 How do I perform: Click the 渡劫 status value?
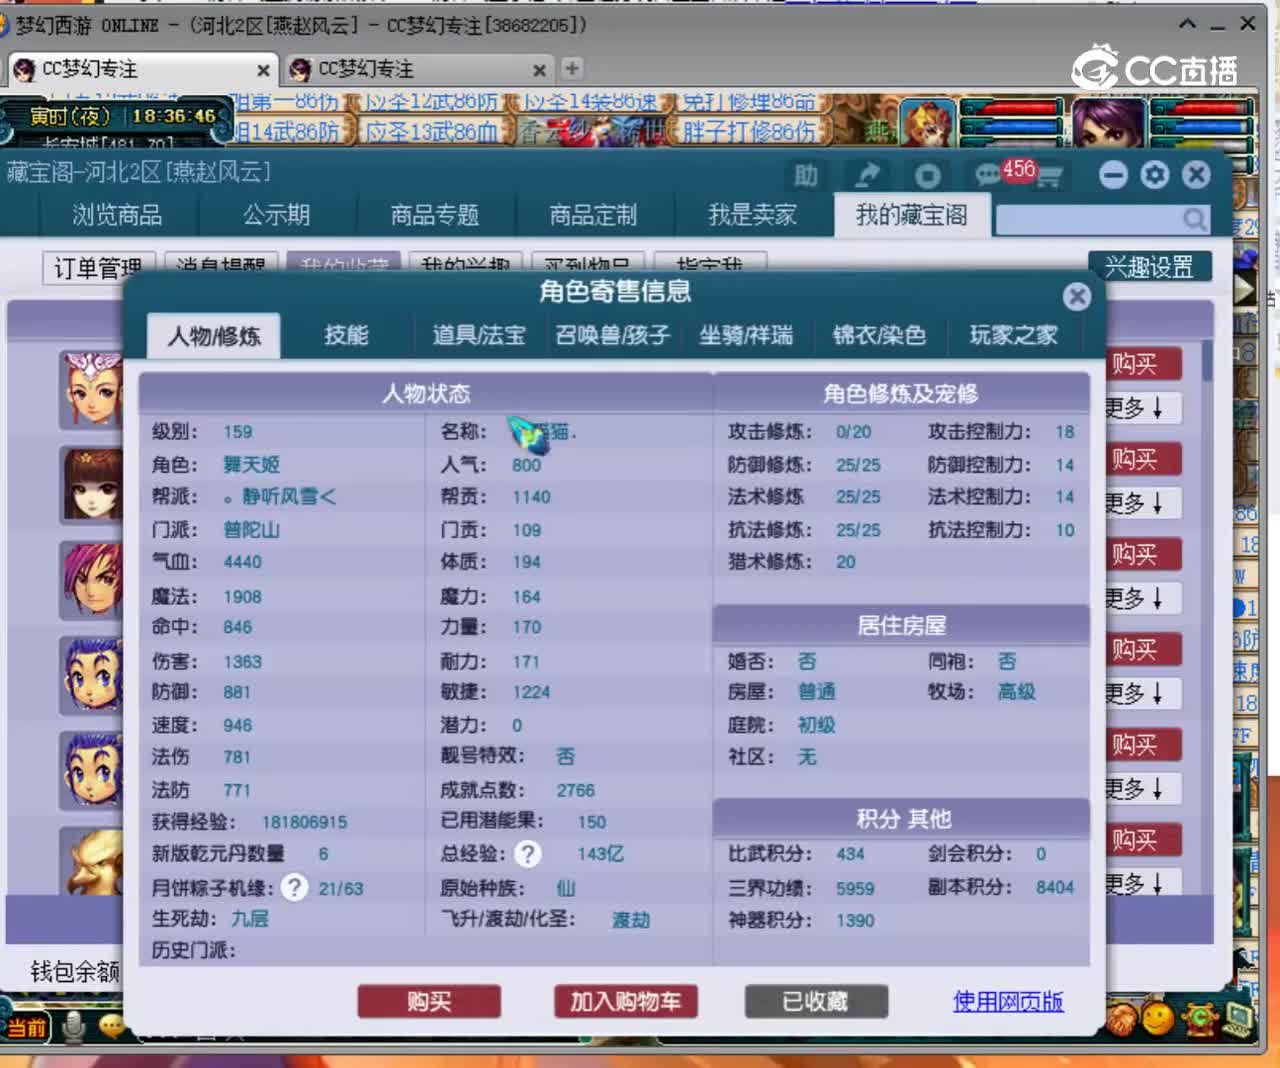[x=631, y=920]
